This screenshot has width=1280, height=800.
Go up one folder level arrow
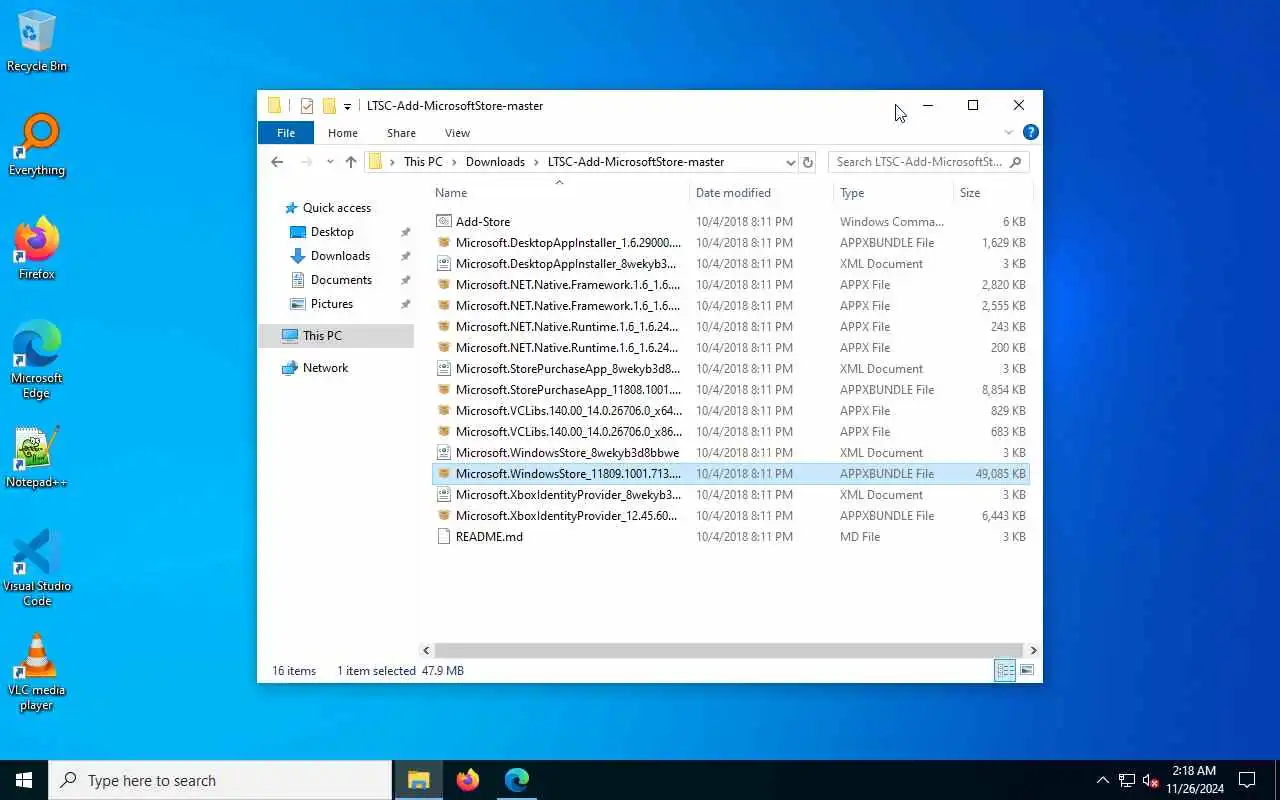pyautogui.click(x=351, y=162)
